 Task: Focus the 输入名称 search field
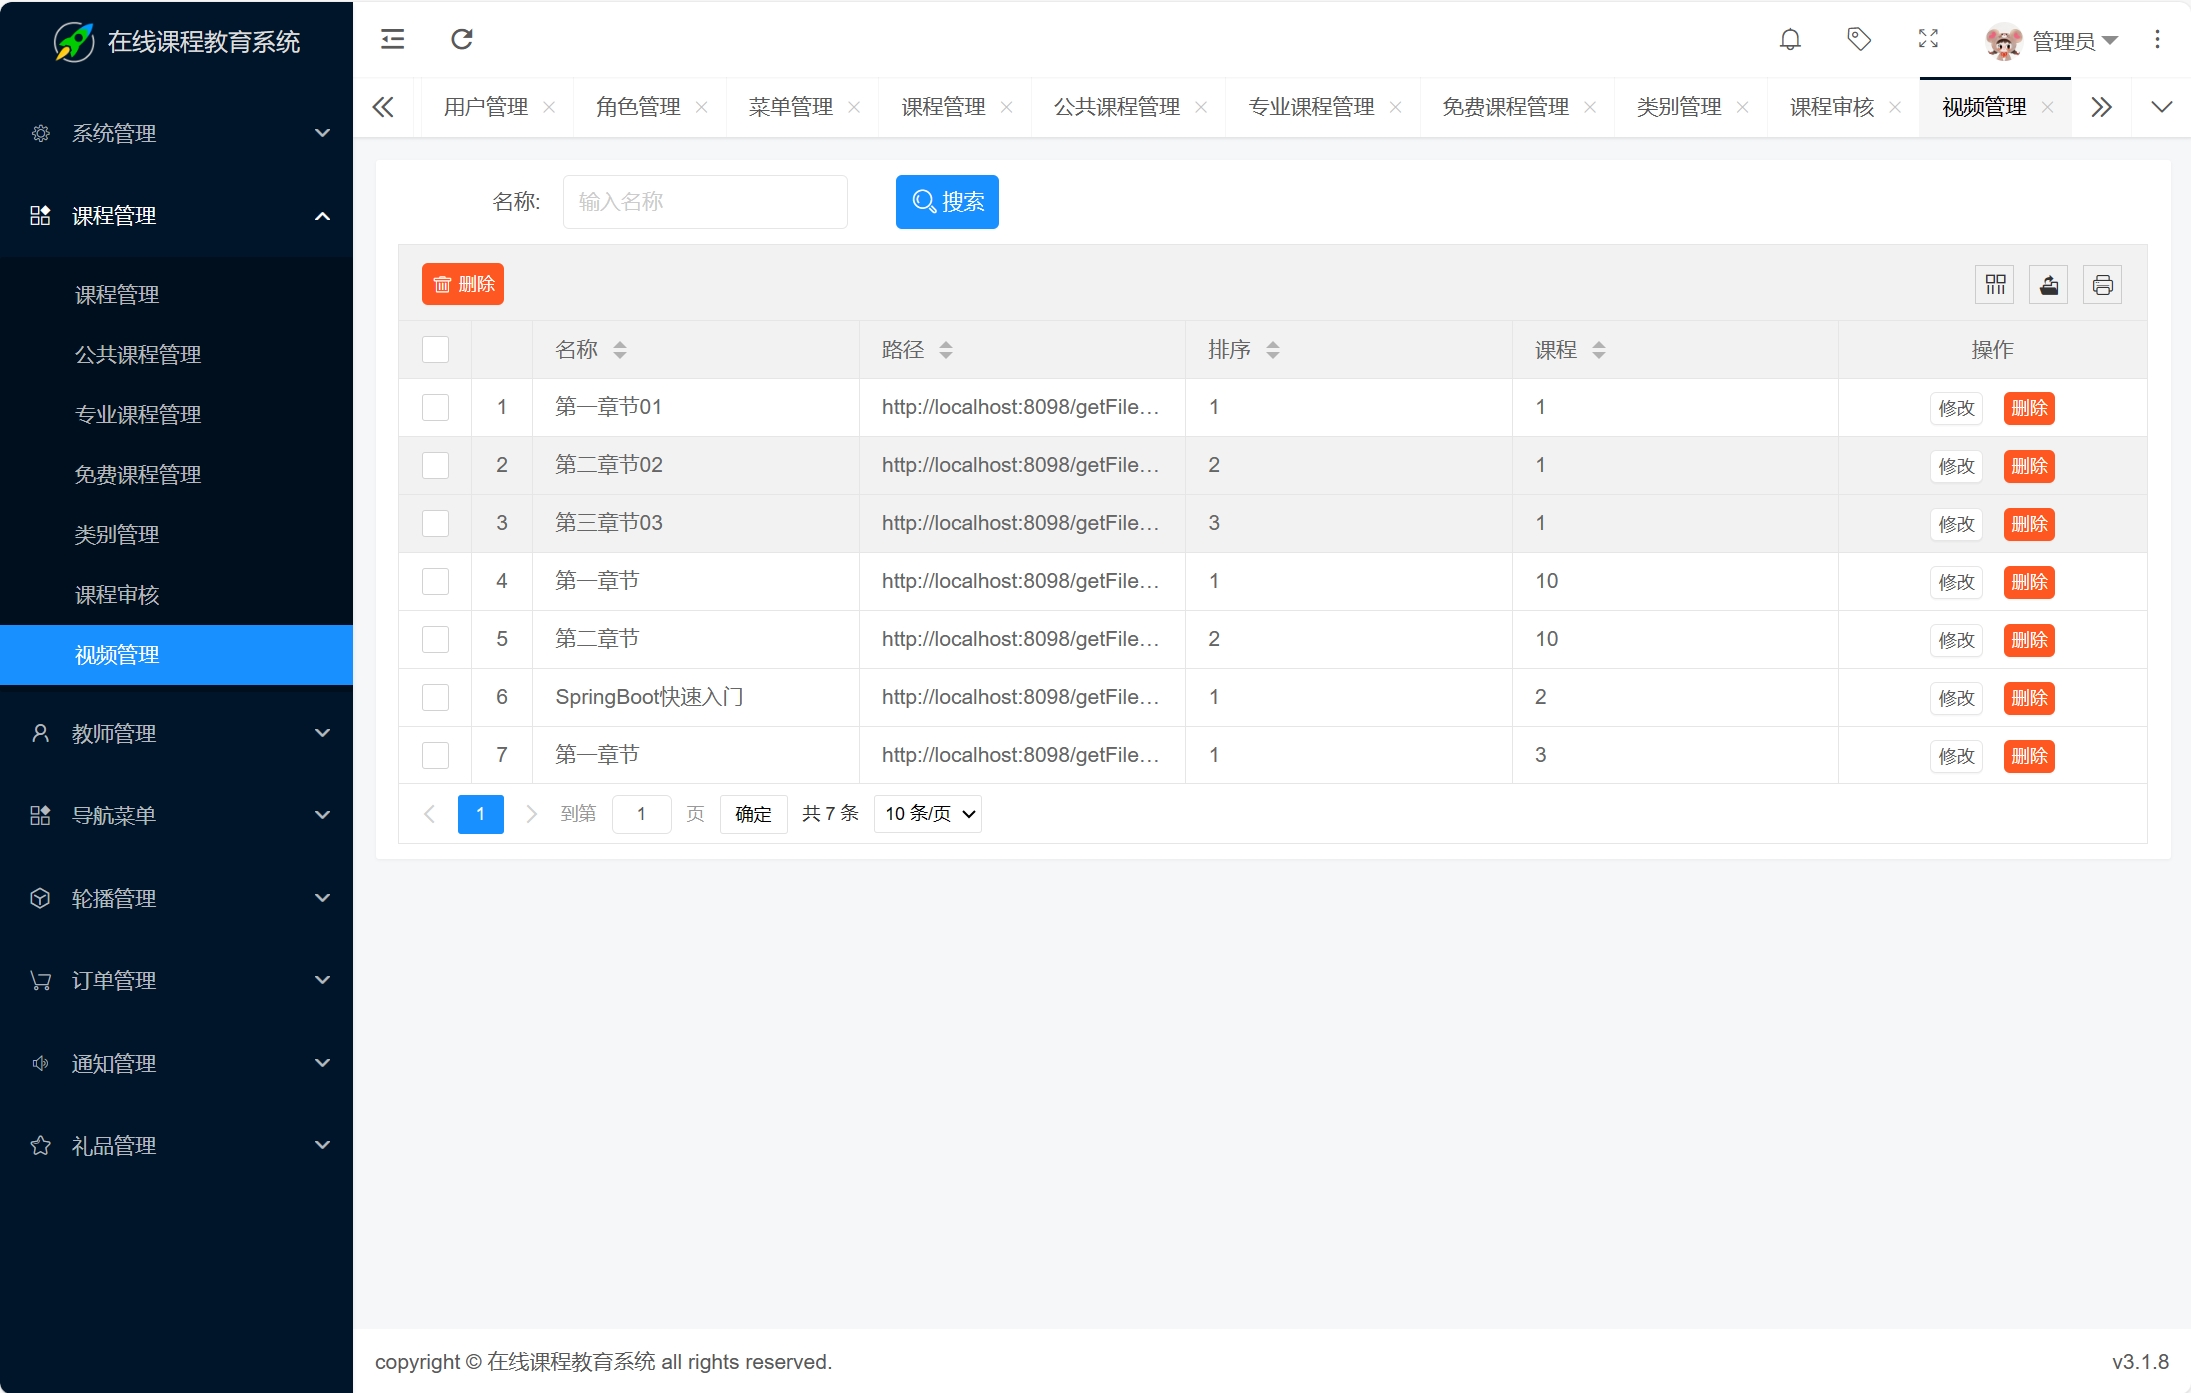point(705,202)
